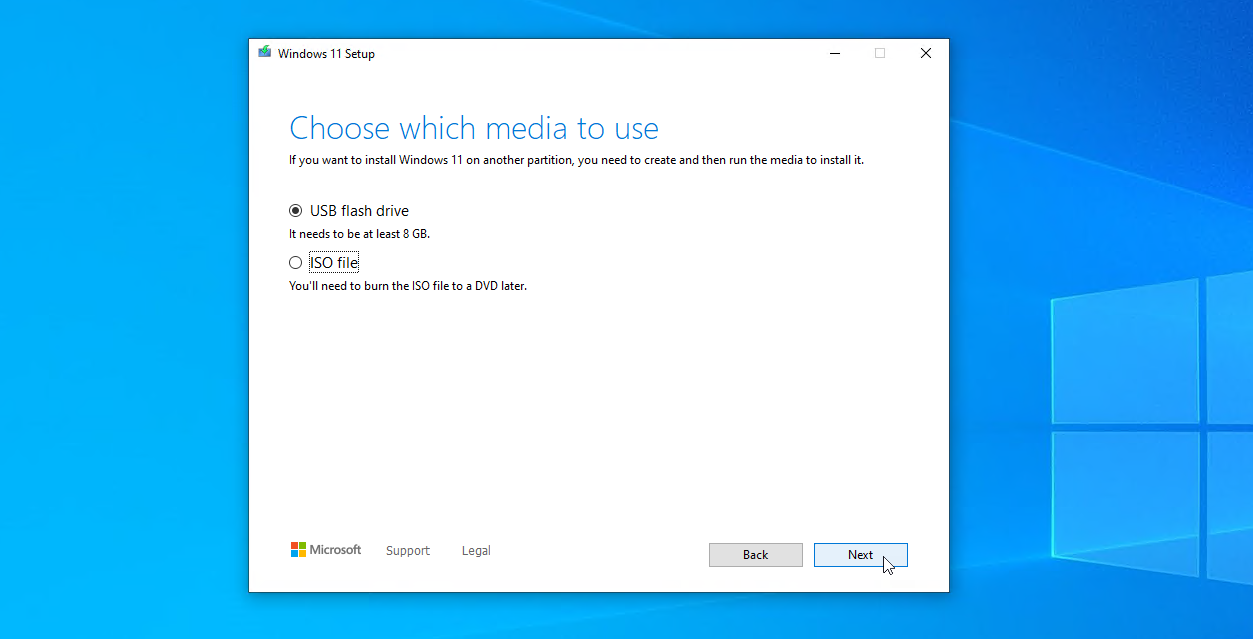Click the Windows 11 Setup title bar icon
This screenshot has width=1253, height=639.
click(265, 53)
